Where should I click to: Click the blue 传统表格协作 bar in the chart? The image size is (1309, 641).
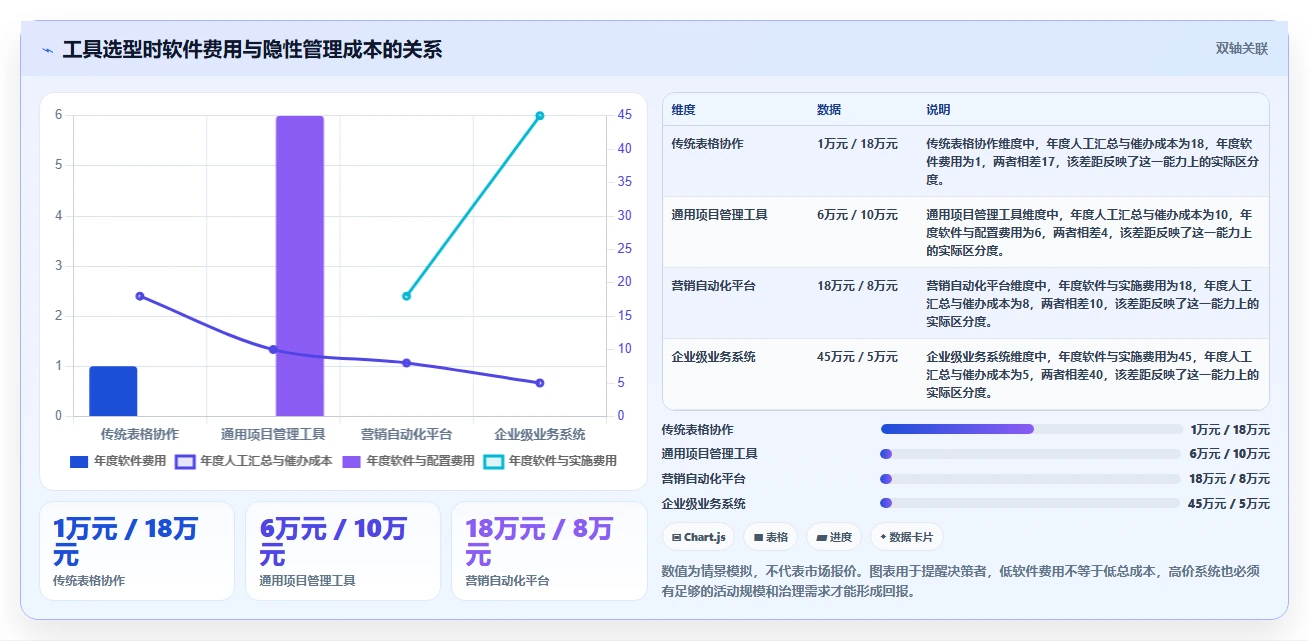(113, 391)
